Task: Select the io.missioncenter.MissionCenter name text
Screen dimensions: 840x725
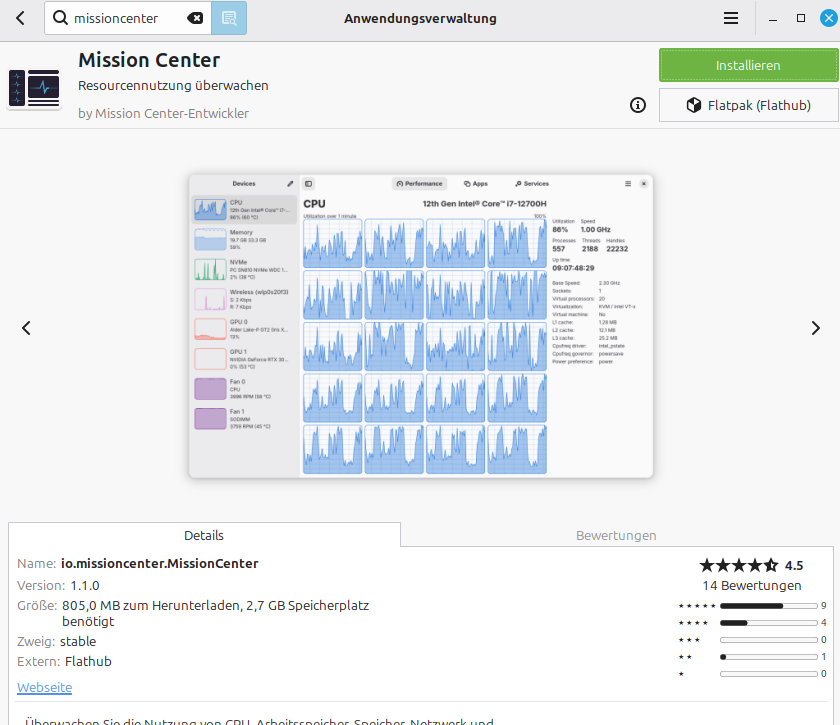Action: click(x=160, y=564)
